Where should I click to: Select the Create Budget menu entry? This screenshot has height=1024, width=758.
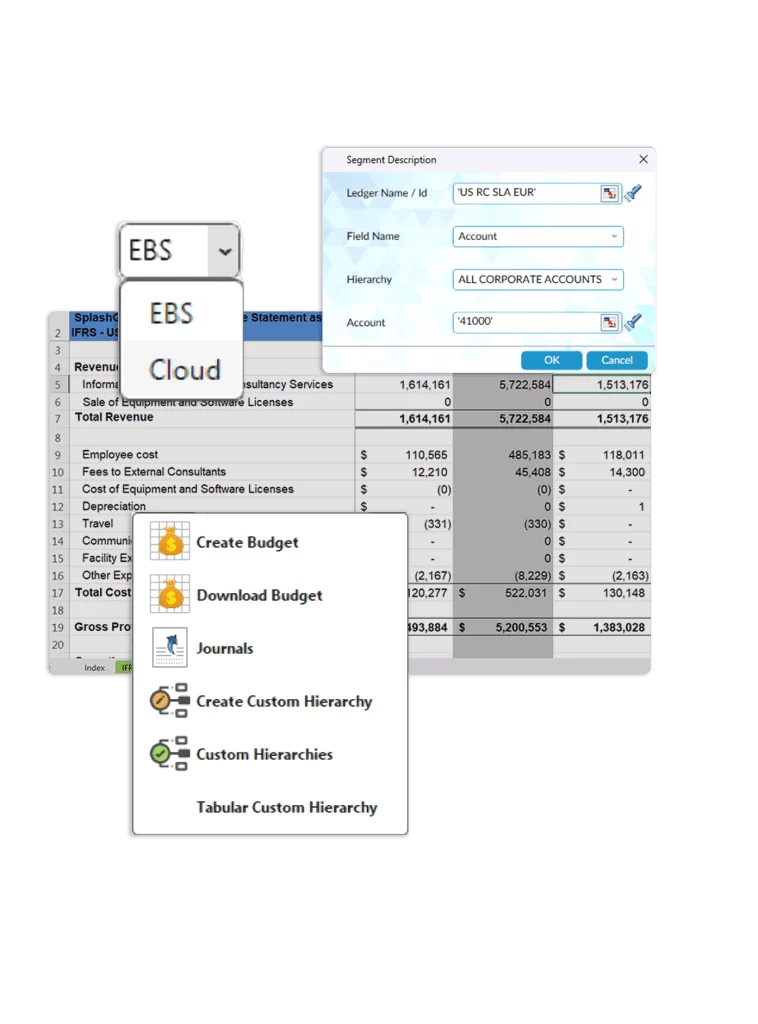[x=270, y=542]
